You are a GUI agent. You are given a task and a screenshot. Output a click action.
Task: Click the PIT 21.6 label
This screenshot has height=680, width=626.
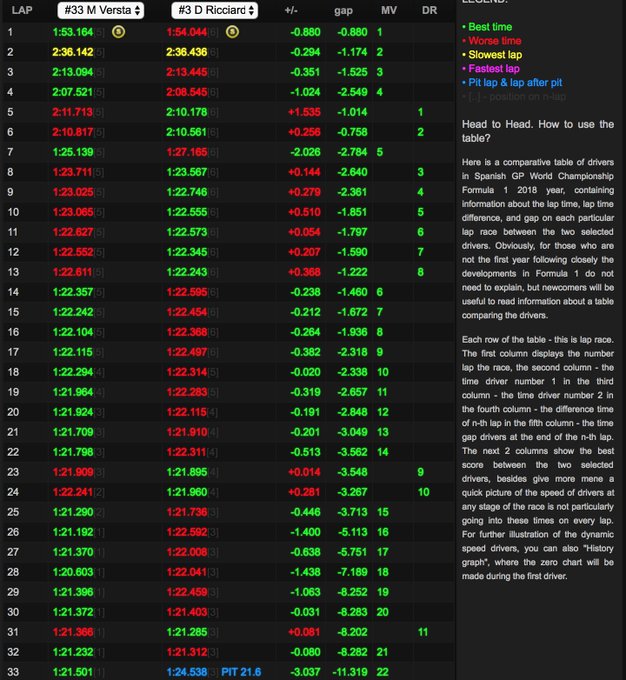coord(241,672)
